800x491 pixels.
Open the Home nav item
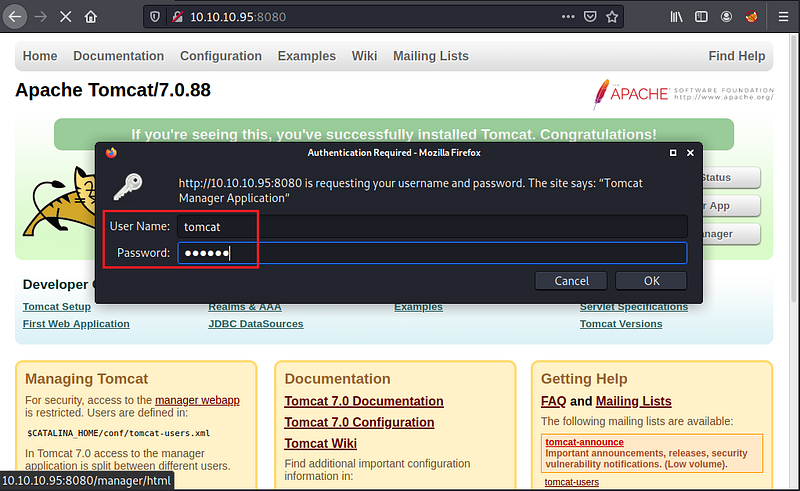[40, 56]
